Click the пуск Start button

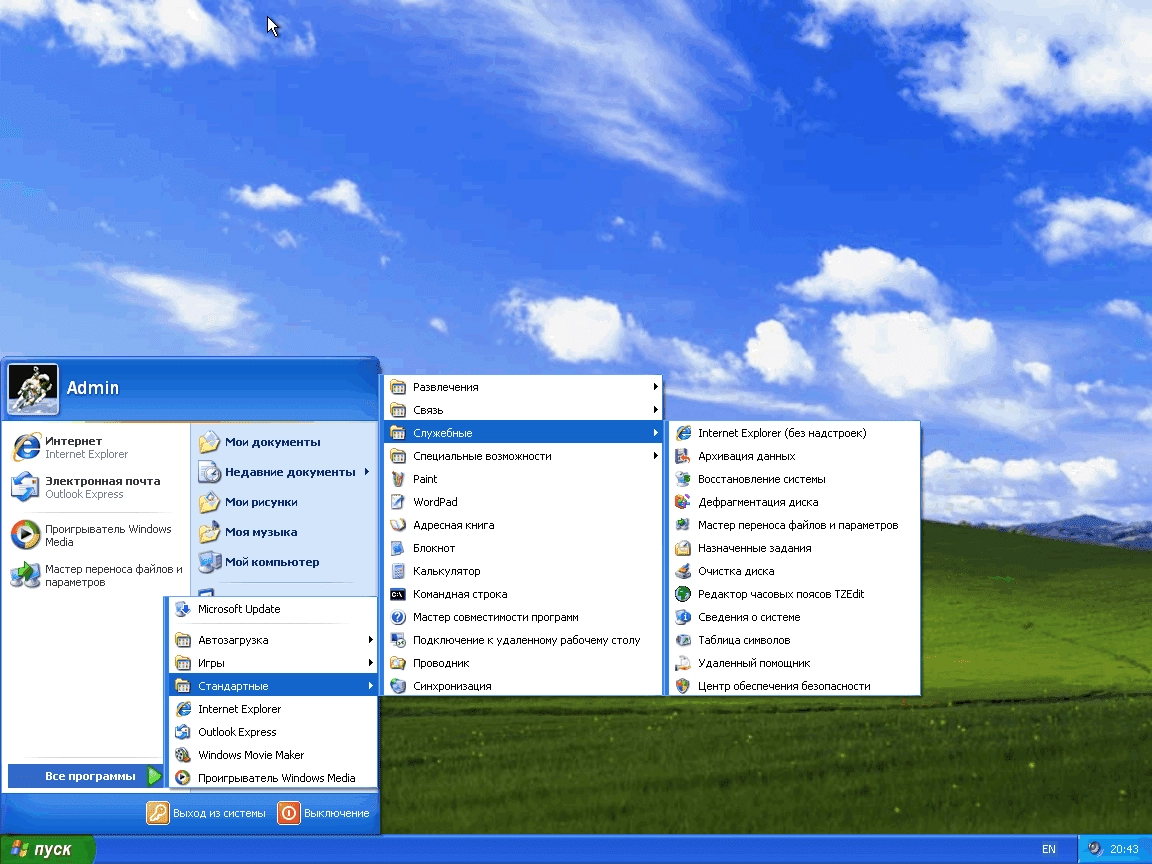point(47,850)
